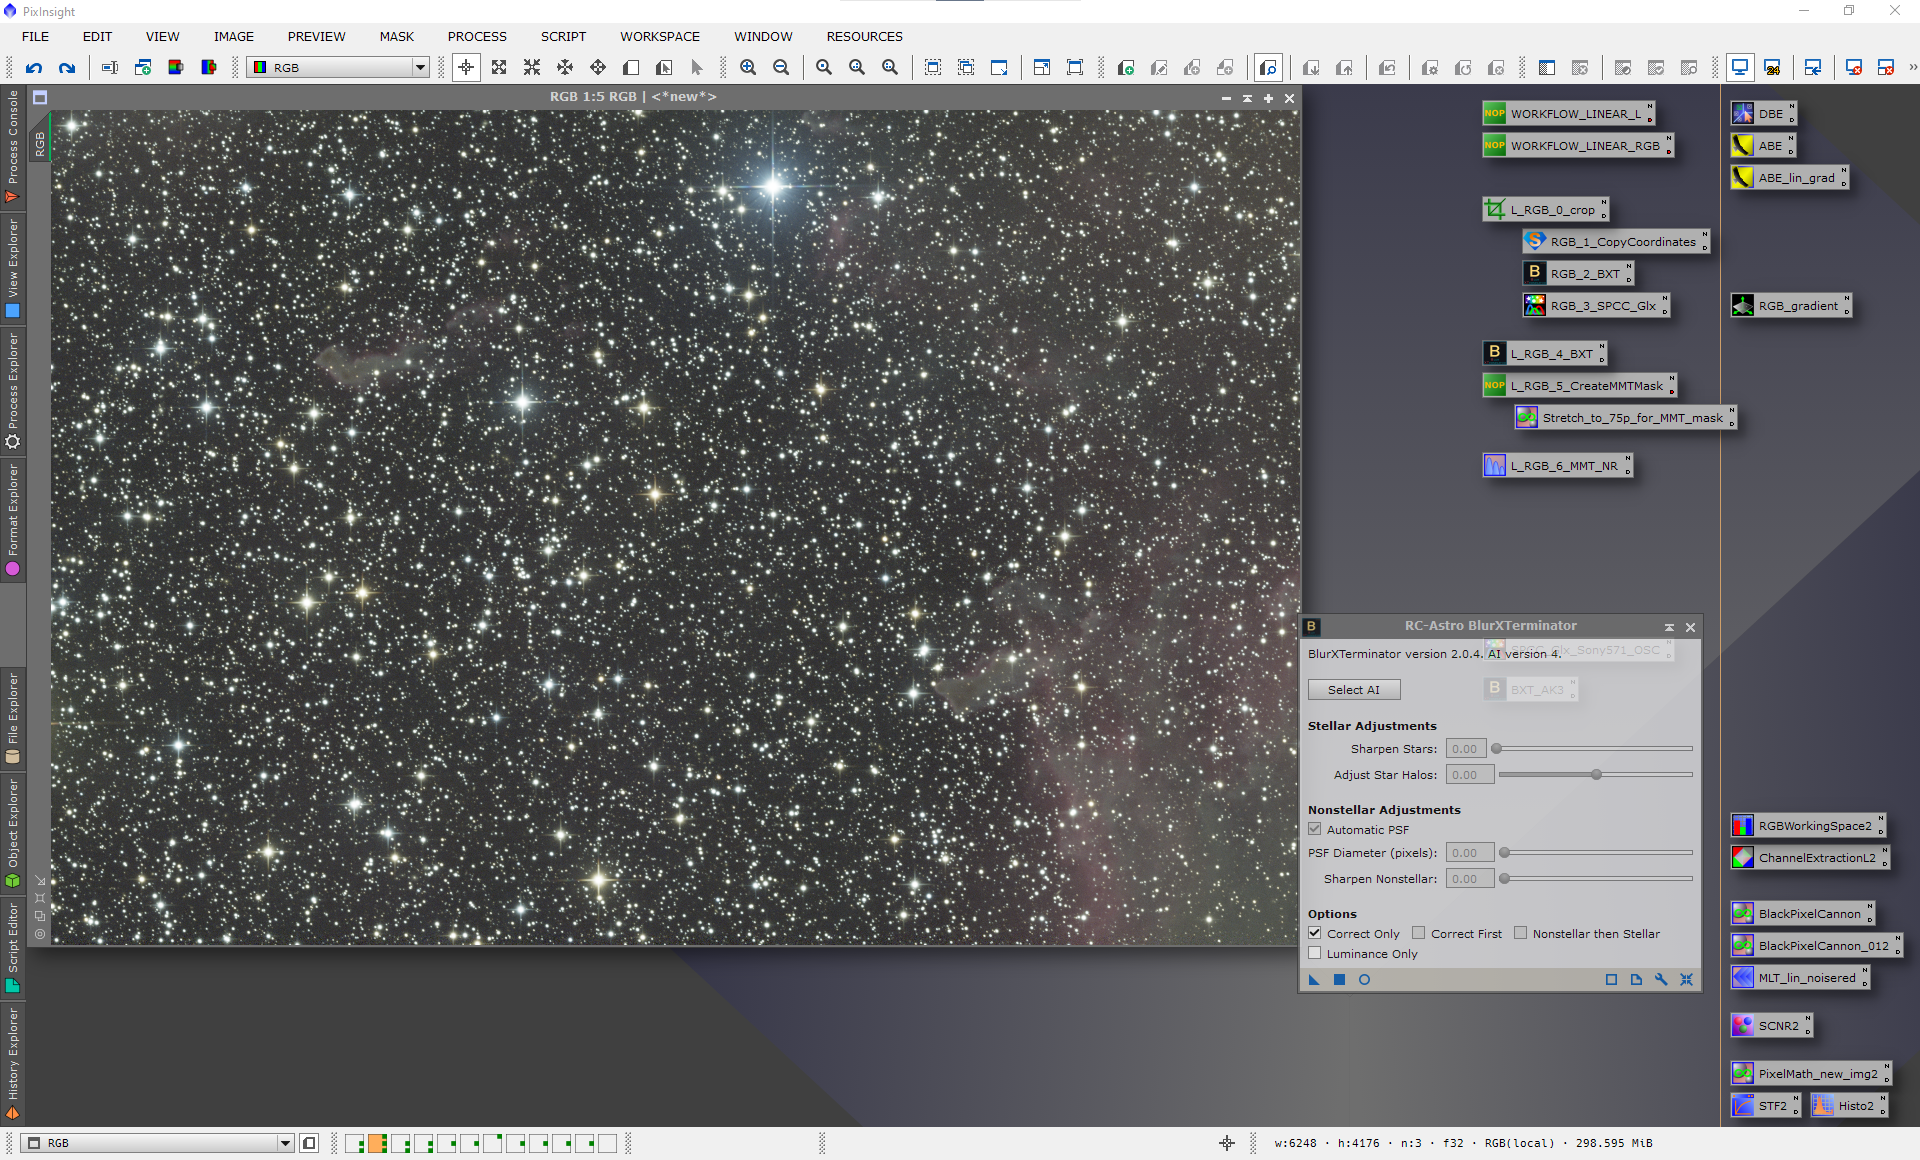This screenshot has width=1920, height=1160.
Task: Enable Nonstellar then Stellar checkbox
Action: [1520, 933]
